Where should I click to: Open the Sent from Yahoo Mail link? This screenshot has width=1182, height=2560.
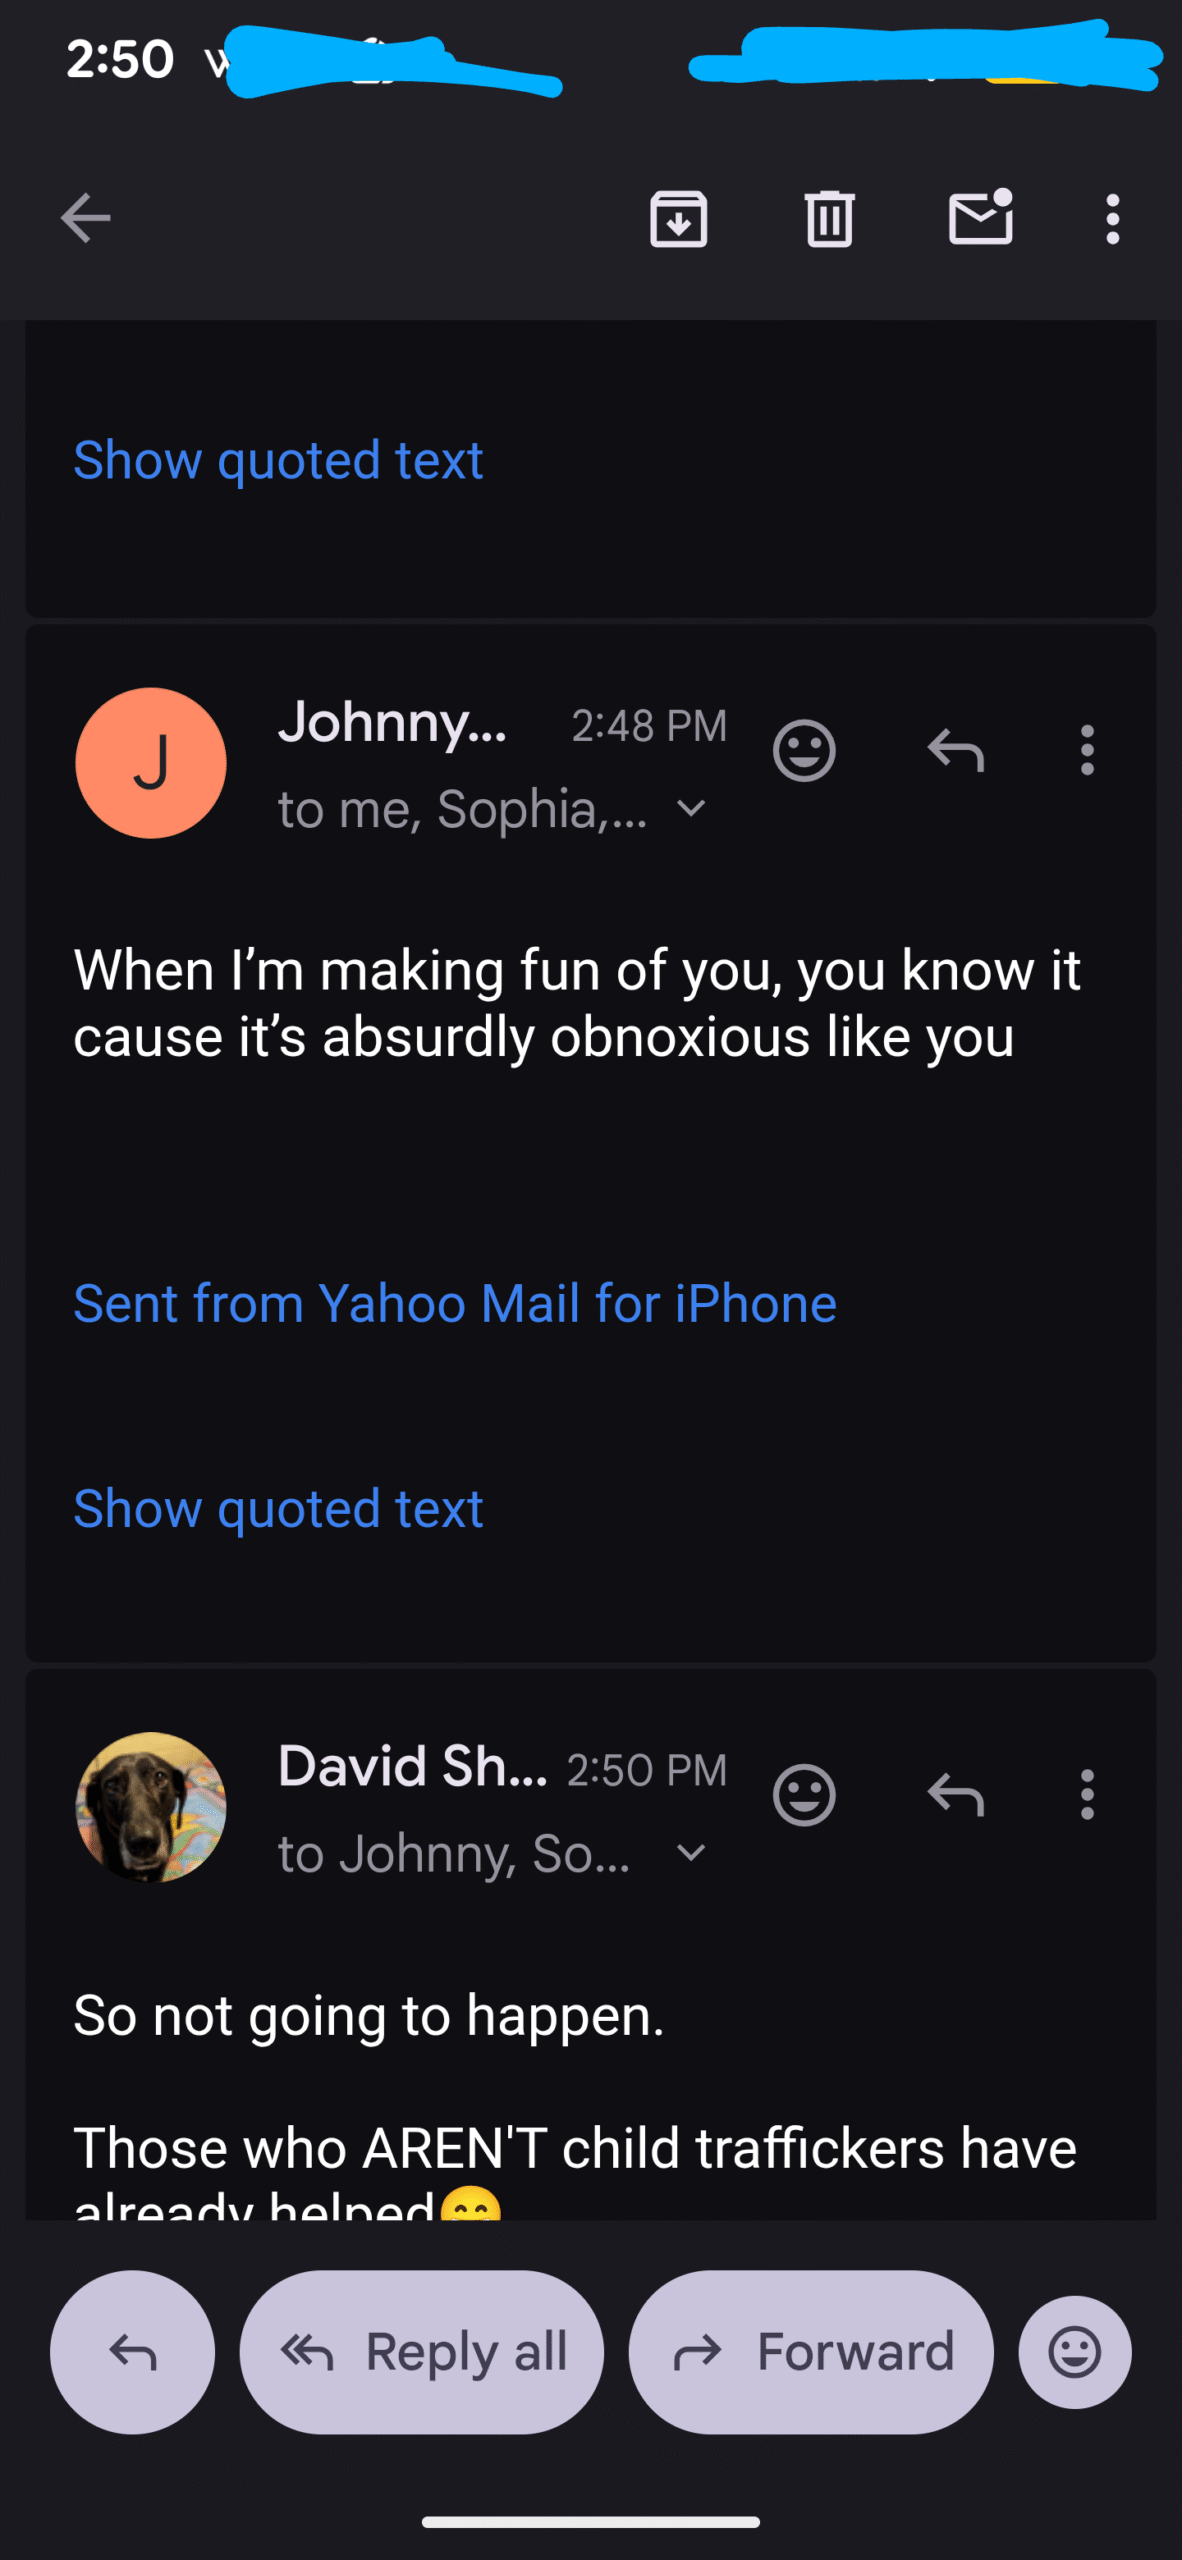coord(455,1303)
